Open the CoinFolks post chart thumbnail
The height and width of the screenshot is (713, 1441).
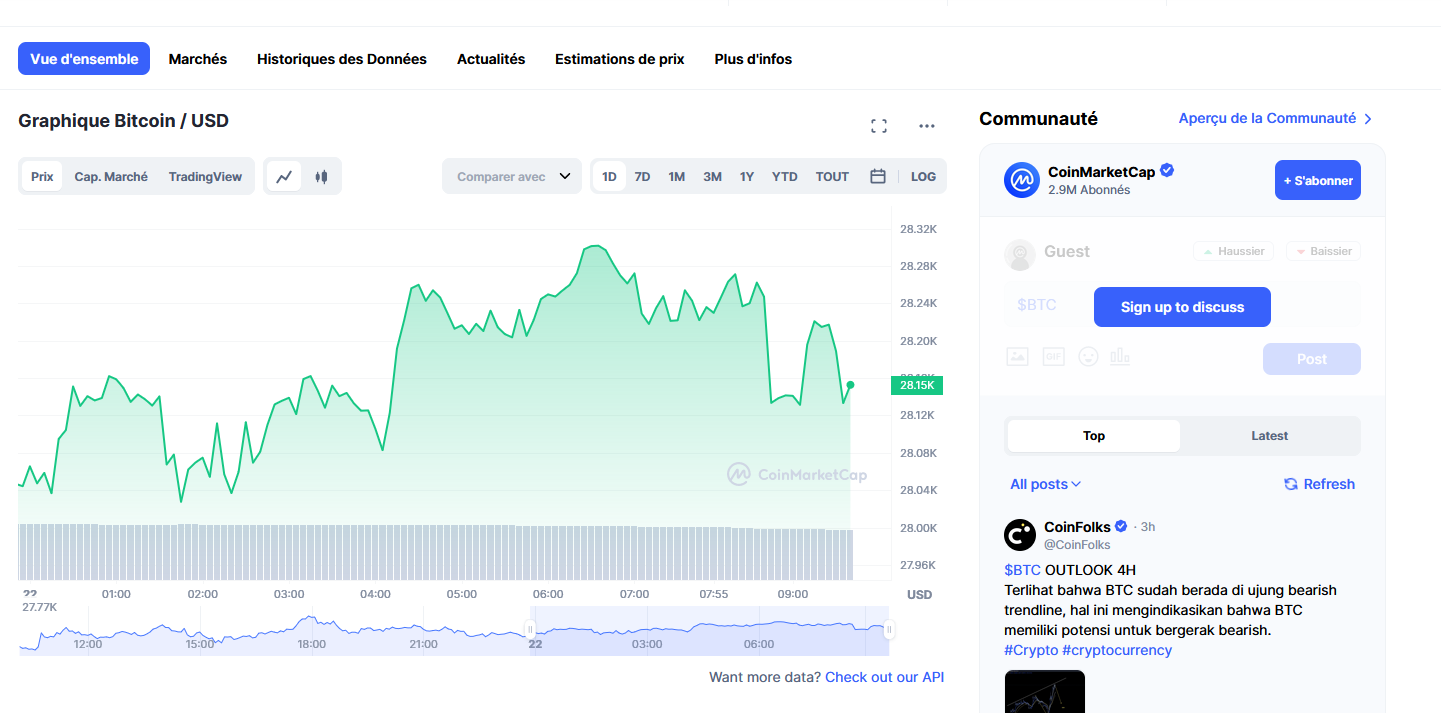click(1044, 691)
